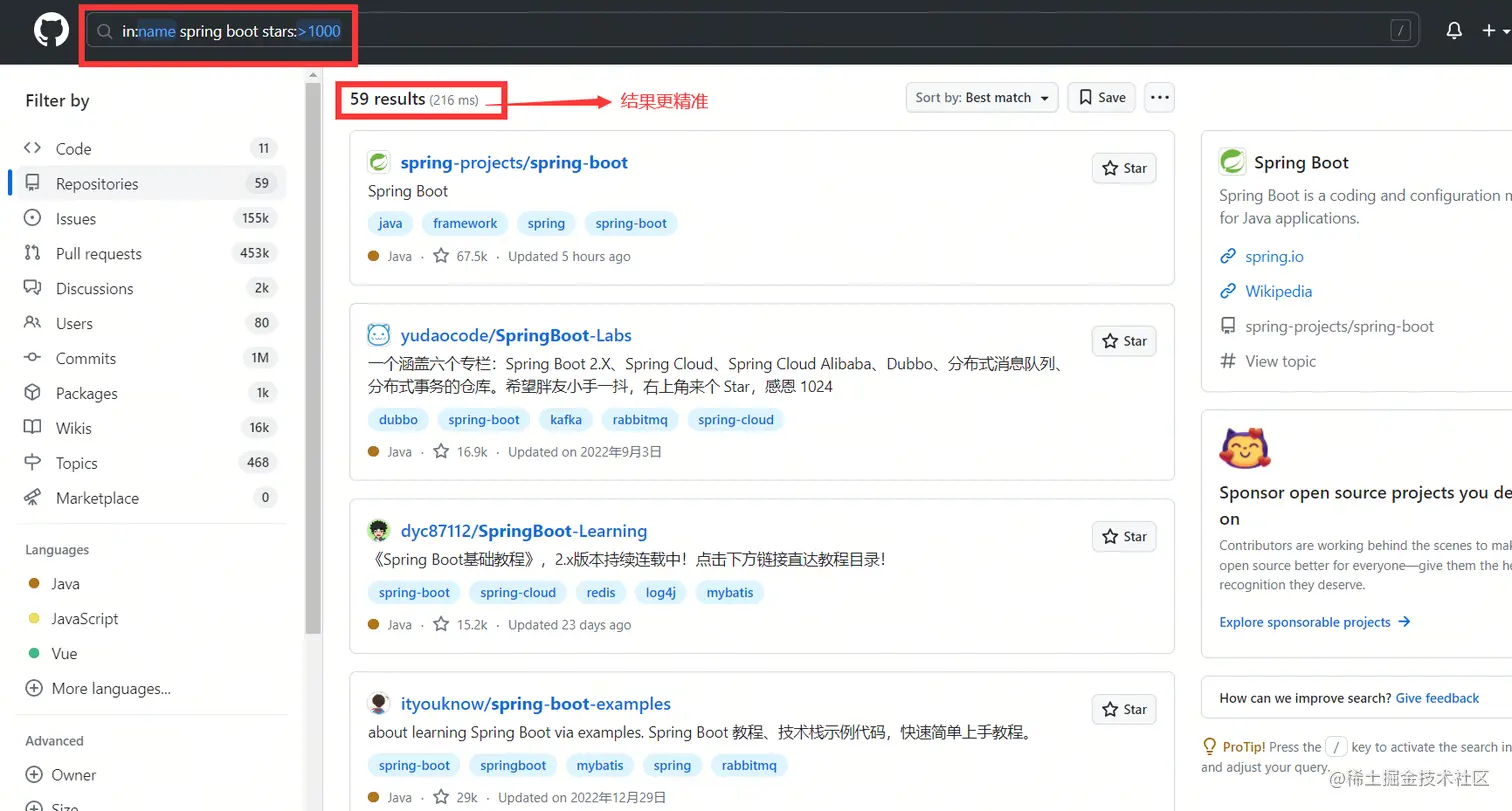Open ityouknow/spring-boot-examples repository
The image size is (1512, 811).
point(536,704)
